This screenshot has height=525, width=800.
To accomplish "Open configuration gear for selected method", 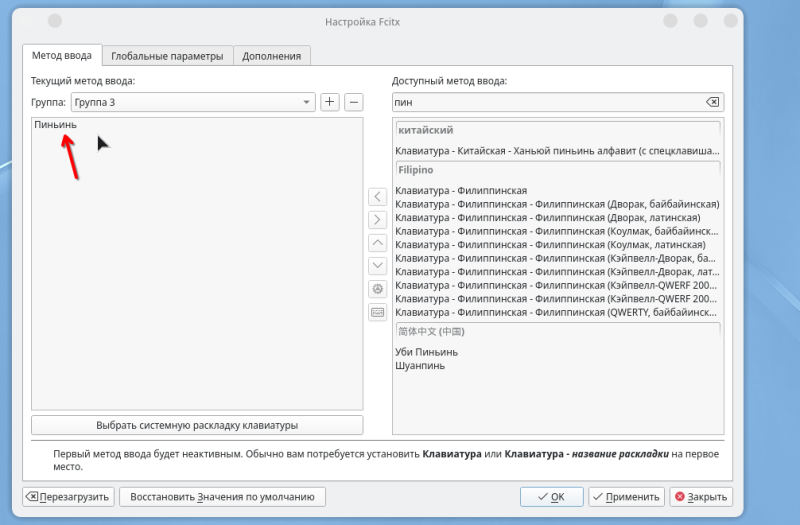I will (377, 289).
